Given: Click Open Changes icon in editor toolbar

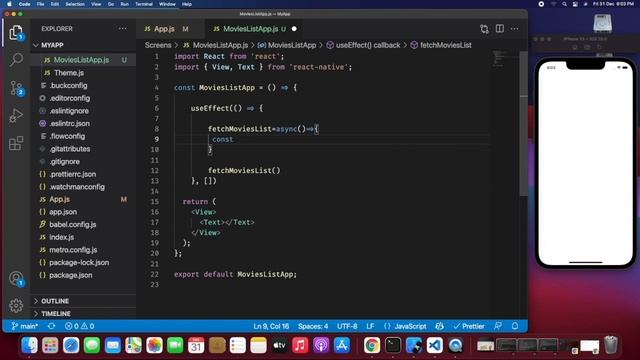Looking at the screenshot, I should (484, 29).
